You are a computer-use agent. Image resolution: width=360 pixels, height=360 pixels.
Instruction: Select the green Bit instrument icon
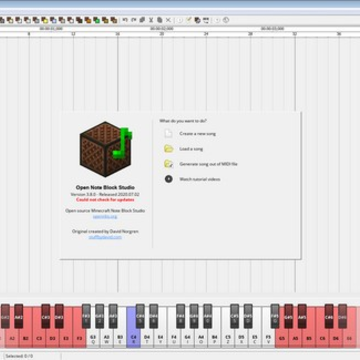click(x=97, y=20)
